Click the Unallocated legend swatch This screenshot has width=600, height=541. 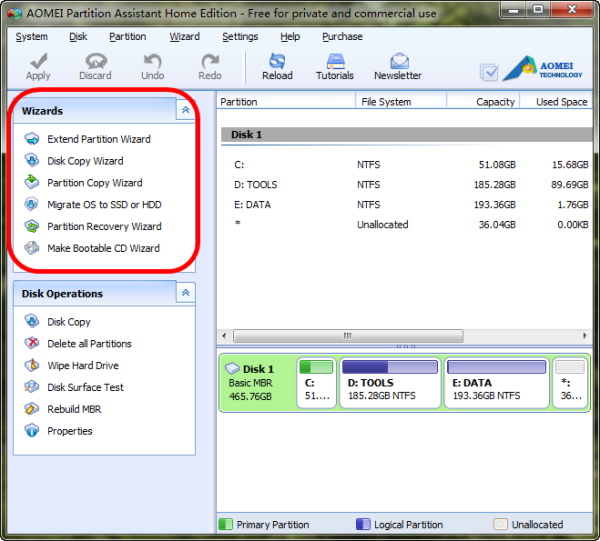coord(500,524)
